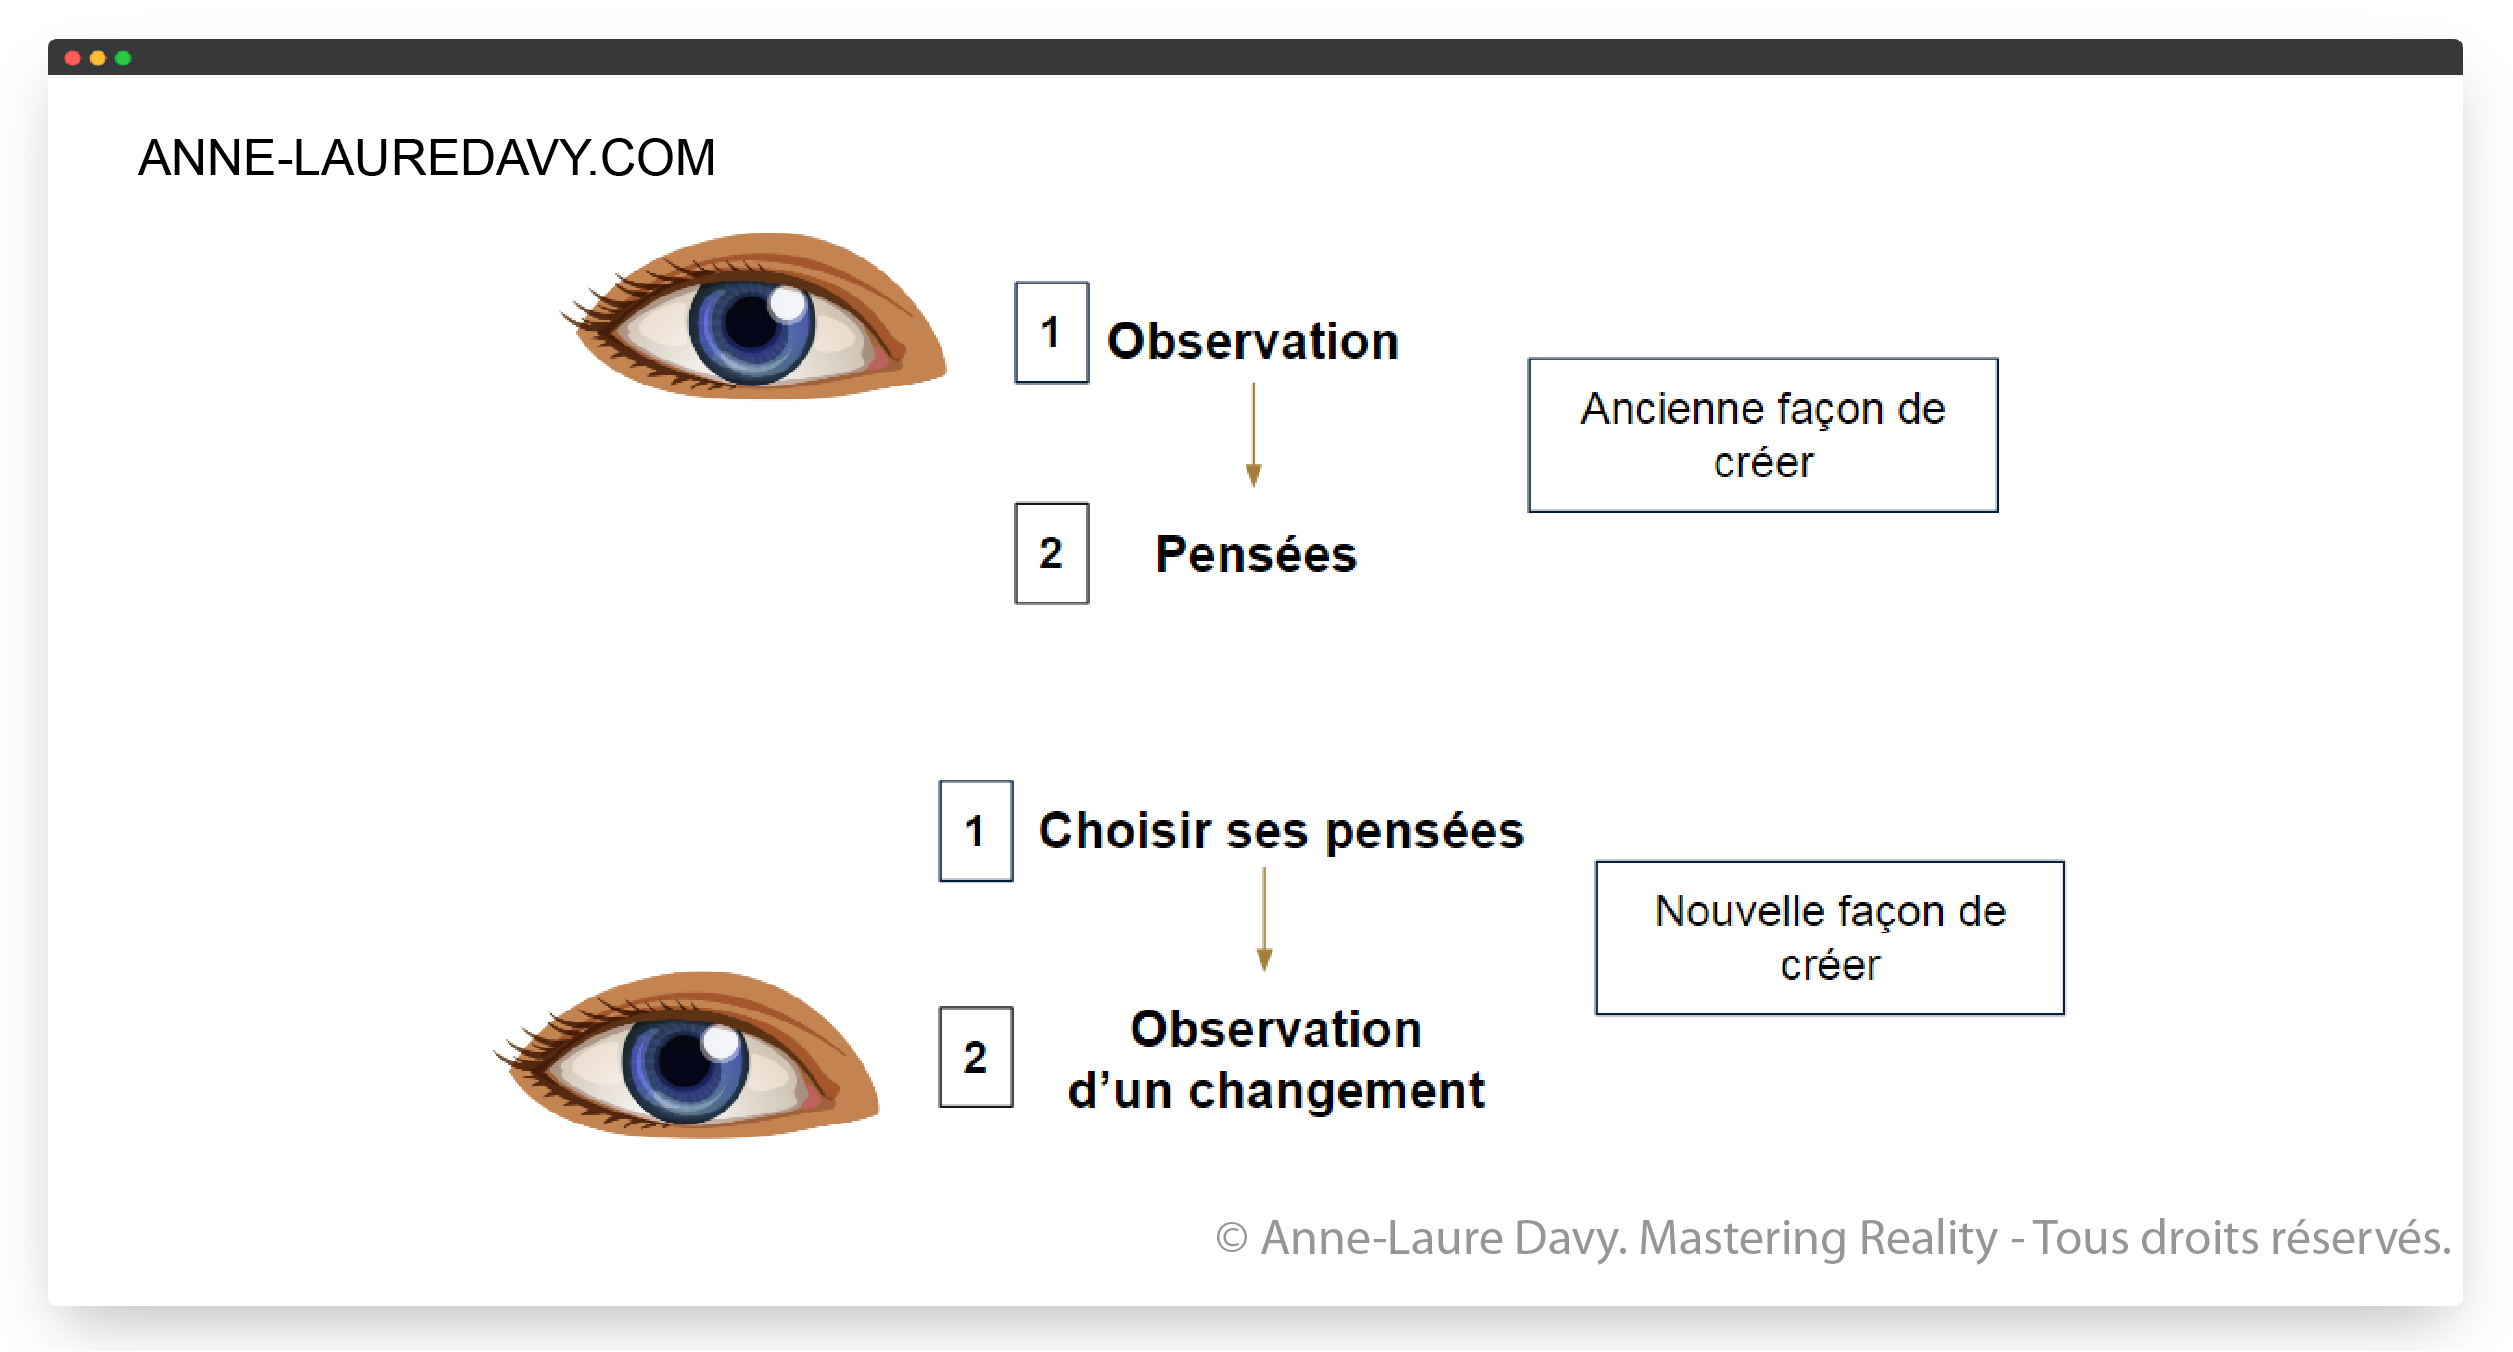2513x1352 pixels.
Task: Select the 'Observation d'un changement' text
Action: tap(1276, 1060)
